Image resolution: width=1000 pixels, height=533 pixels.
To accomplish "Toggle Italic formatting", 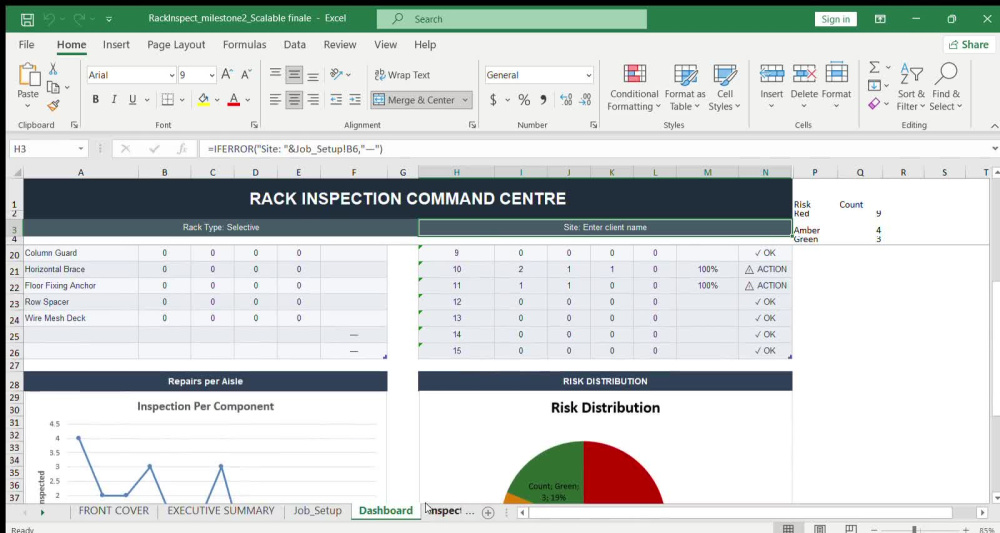I will [114, 99].
